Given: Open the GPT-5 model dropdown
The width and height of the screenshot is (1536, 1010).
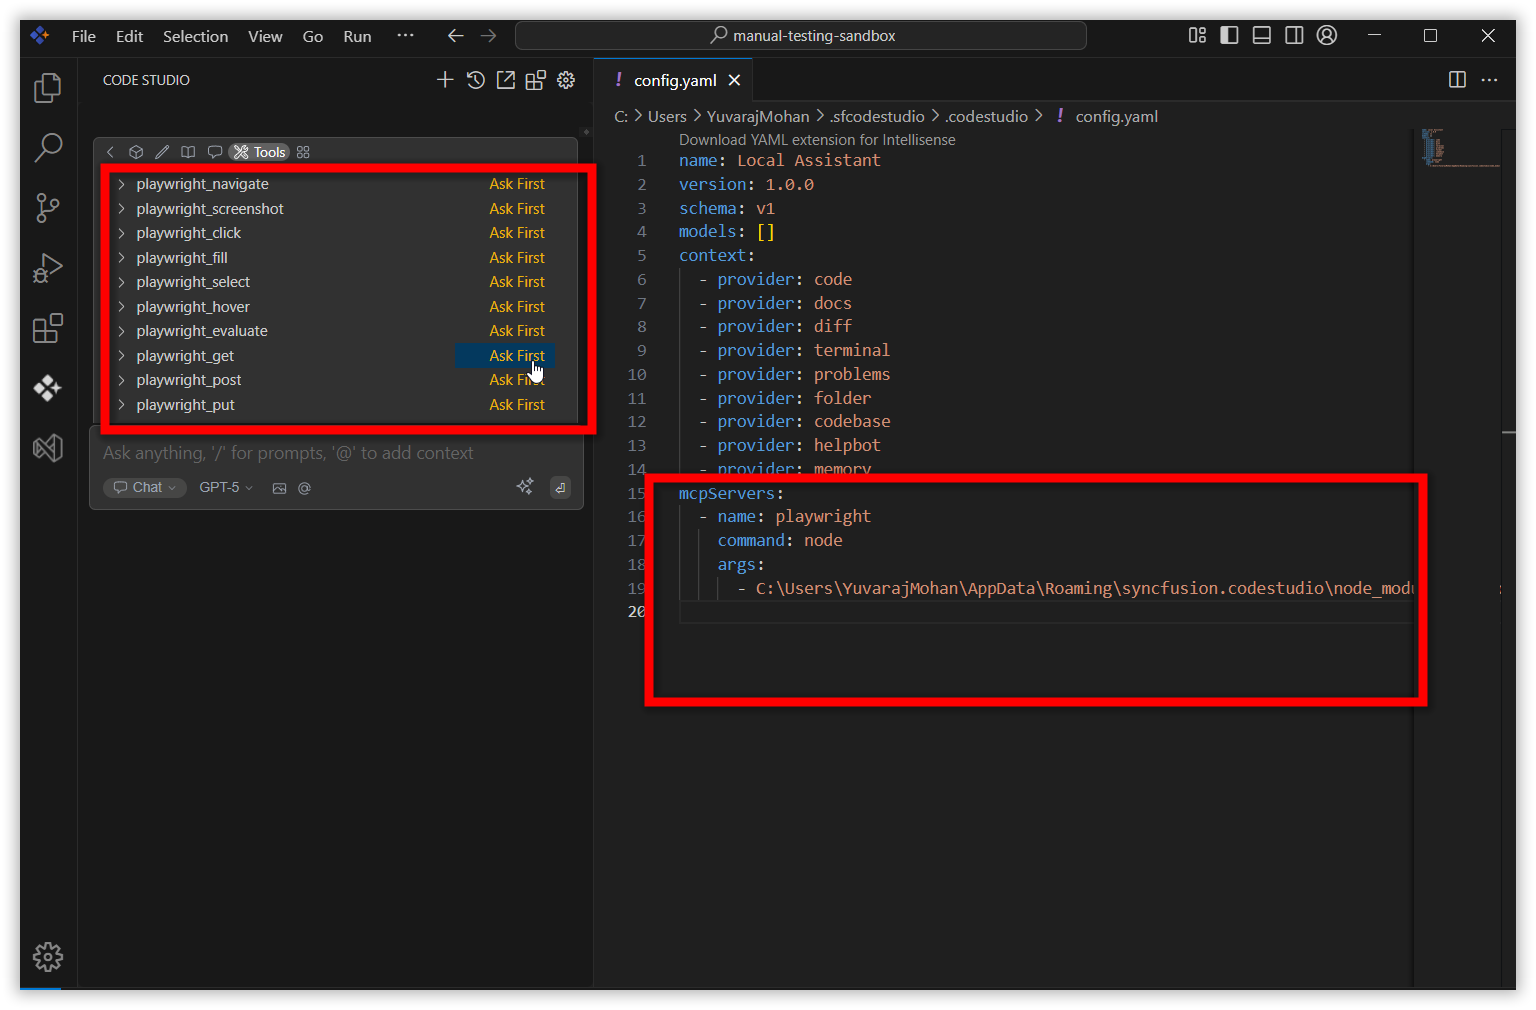Looking at the screenshot, I should pos(226,488).
